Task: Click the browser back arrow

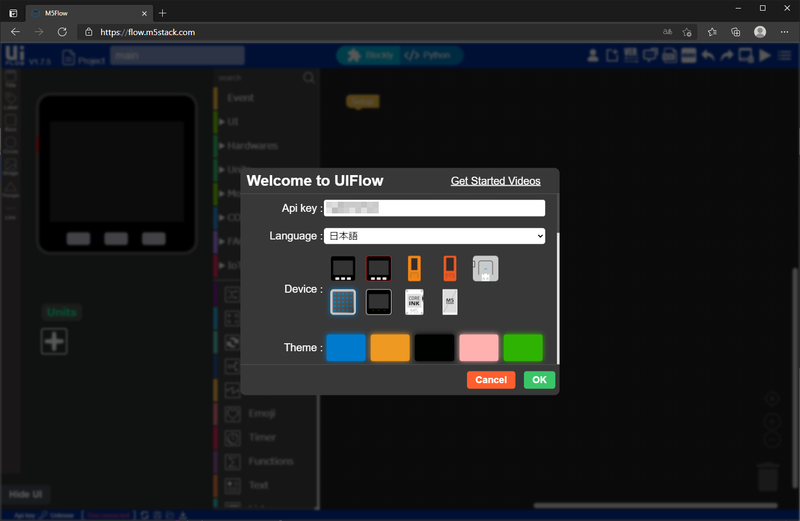Action: point(15,32)
